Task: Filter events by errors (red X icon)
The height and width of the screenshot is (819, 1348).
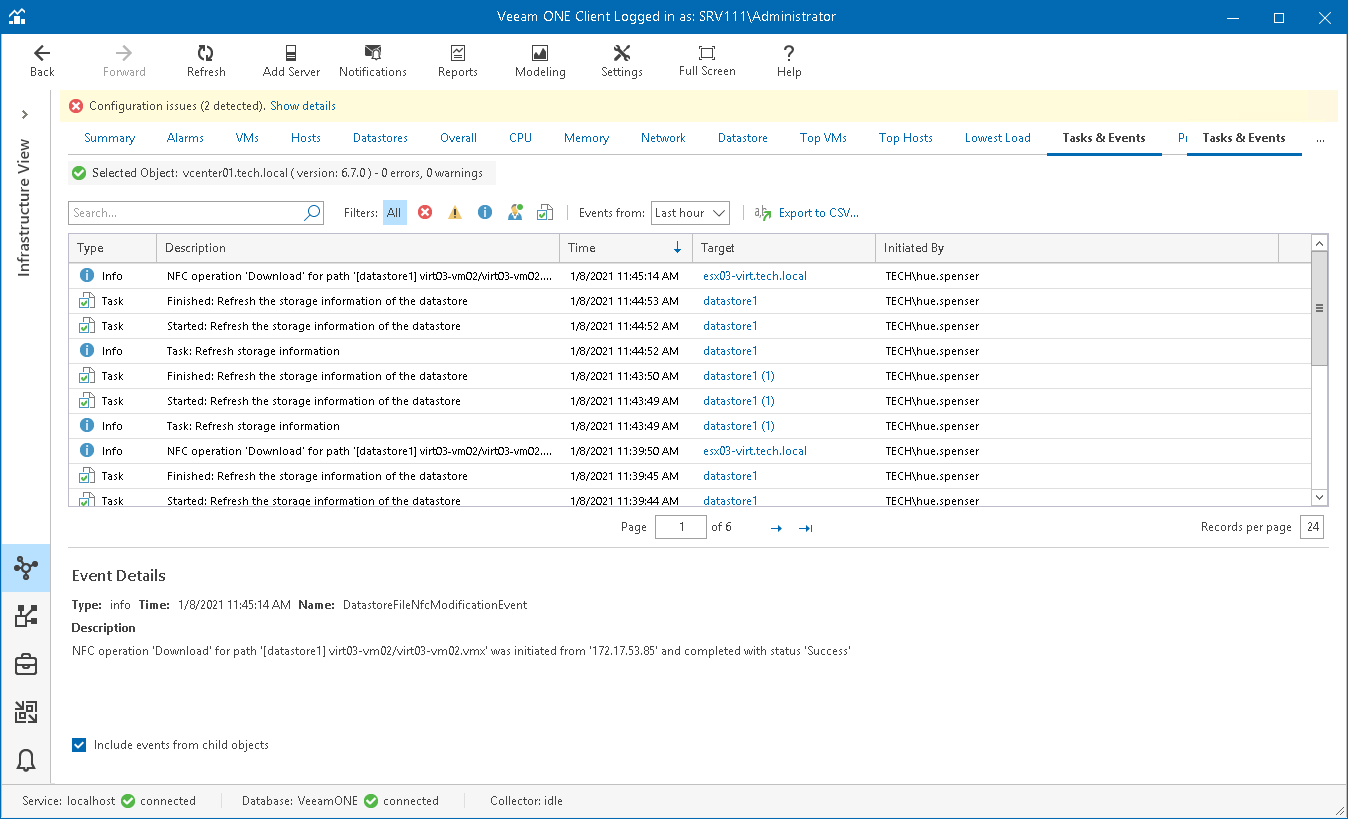Action: [x=425, y=213]
